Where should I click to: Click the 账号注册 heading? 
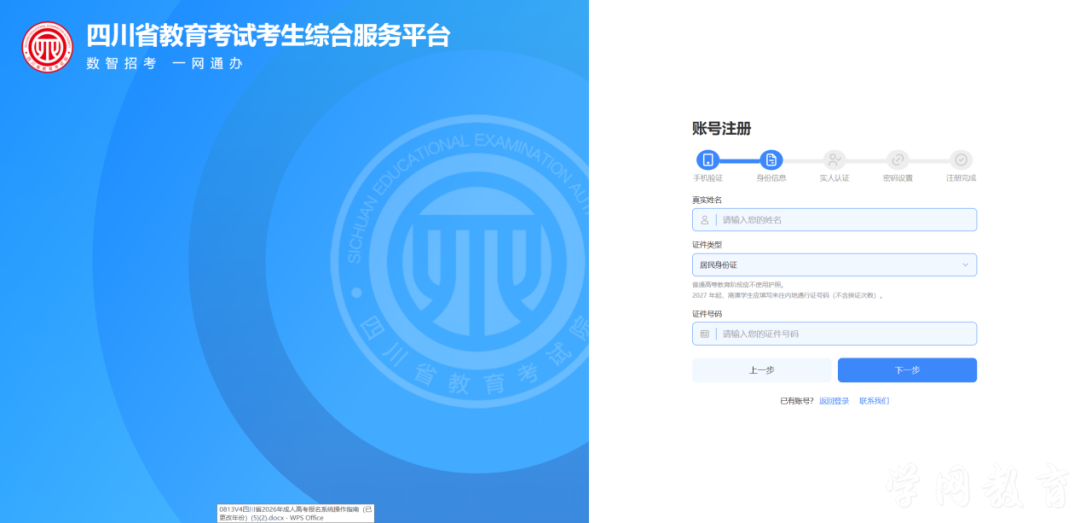tap(721, 128)
